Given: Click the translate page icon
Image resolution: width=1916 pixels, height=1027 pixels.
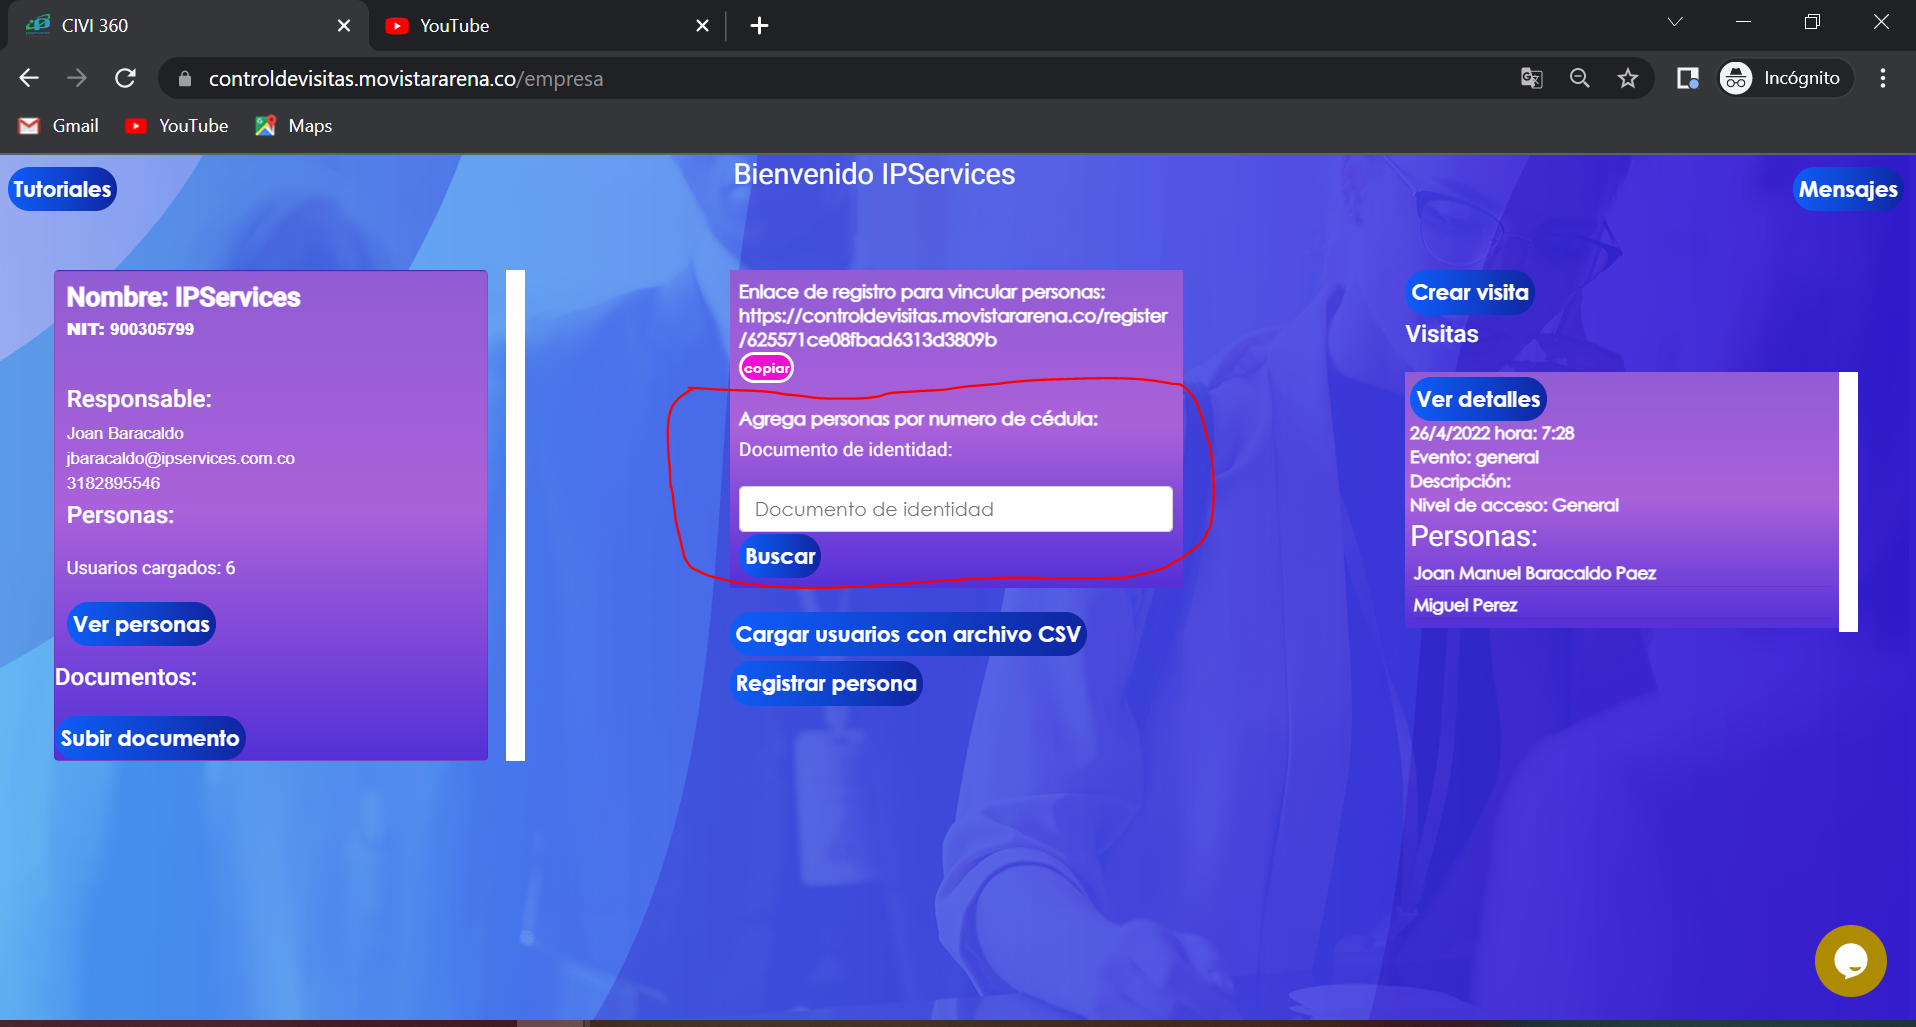Looking at the screenshot, I should (1531, 78).
